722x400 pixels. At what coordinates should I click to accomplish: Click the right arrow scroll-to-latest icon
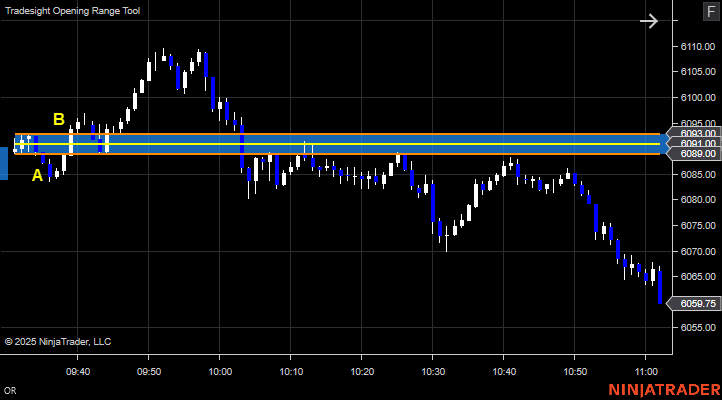pos(649,21)
